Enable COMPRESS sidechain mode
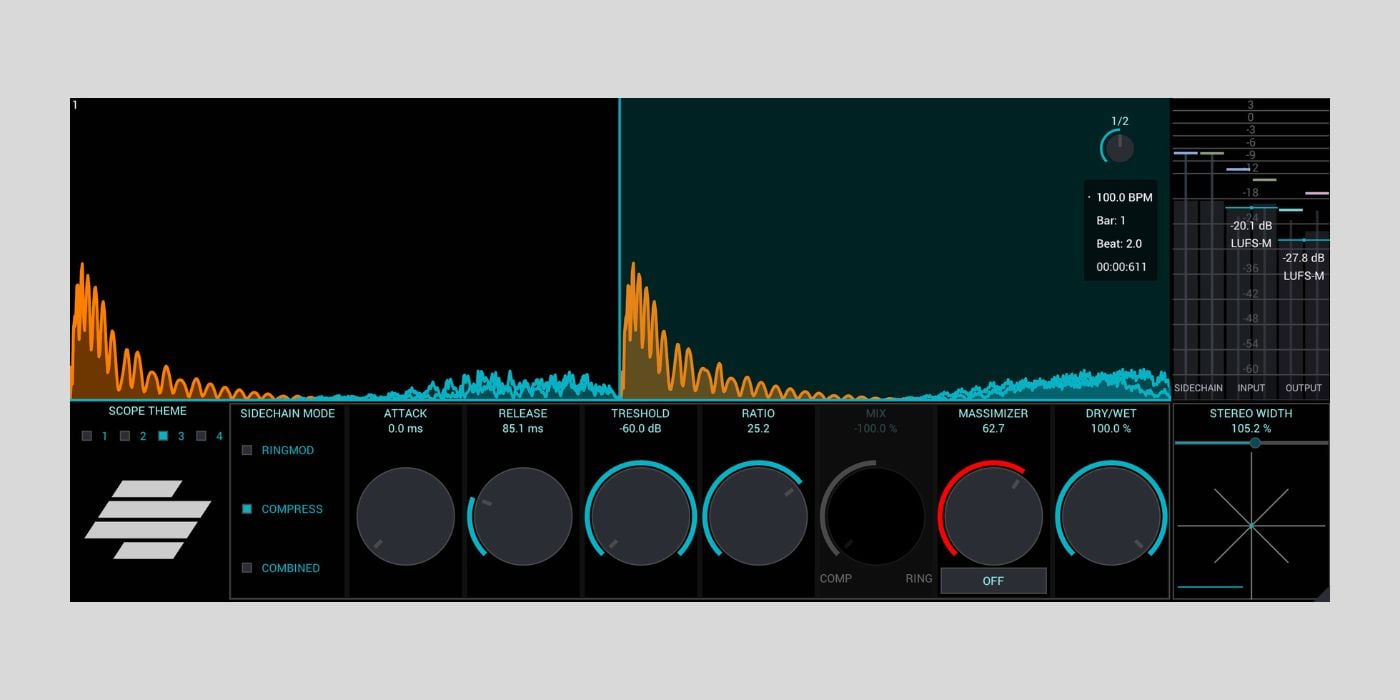 pyautogui.click(x=247, y=509)
